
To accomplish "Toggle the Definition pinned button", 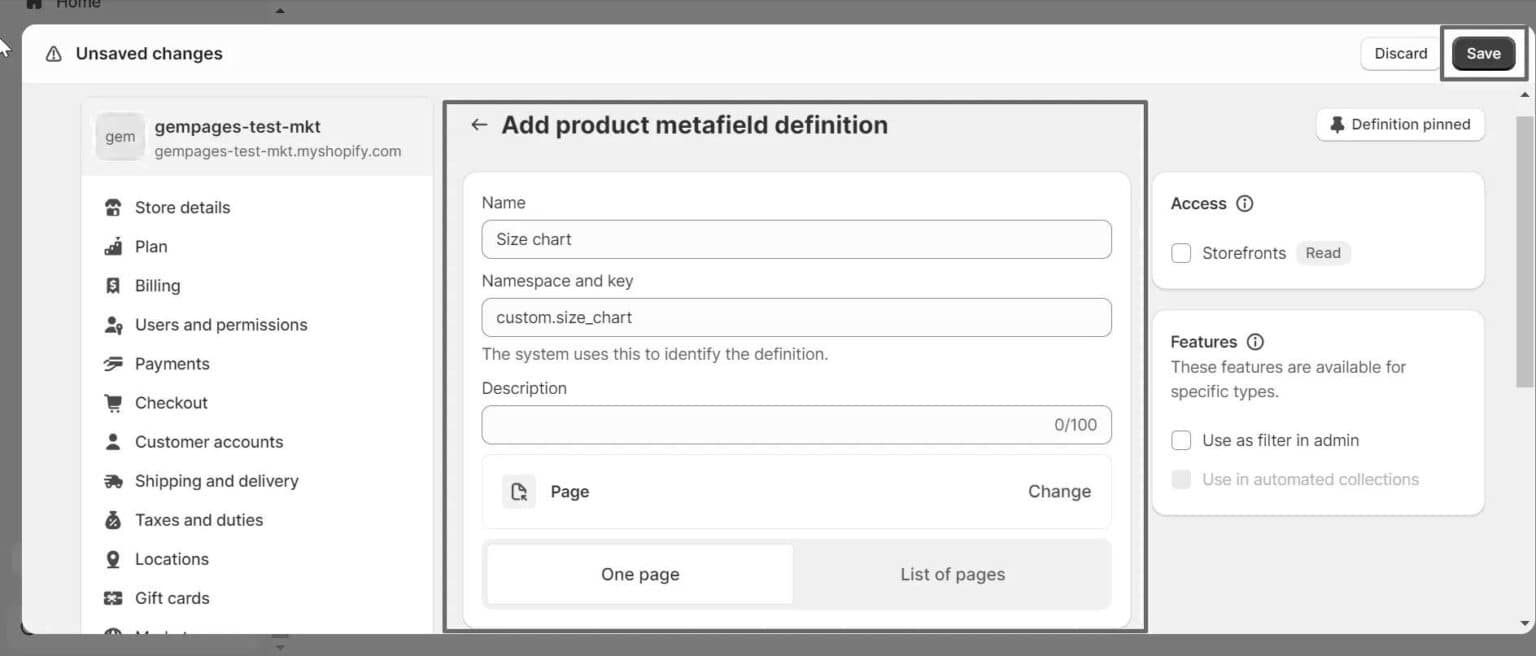I will (1400, 125).
